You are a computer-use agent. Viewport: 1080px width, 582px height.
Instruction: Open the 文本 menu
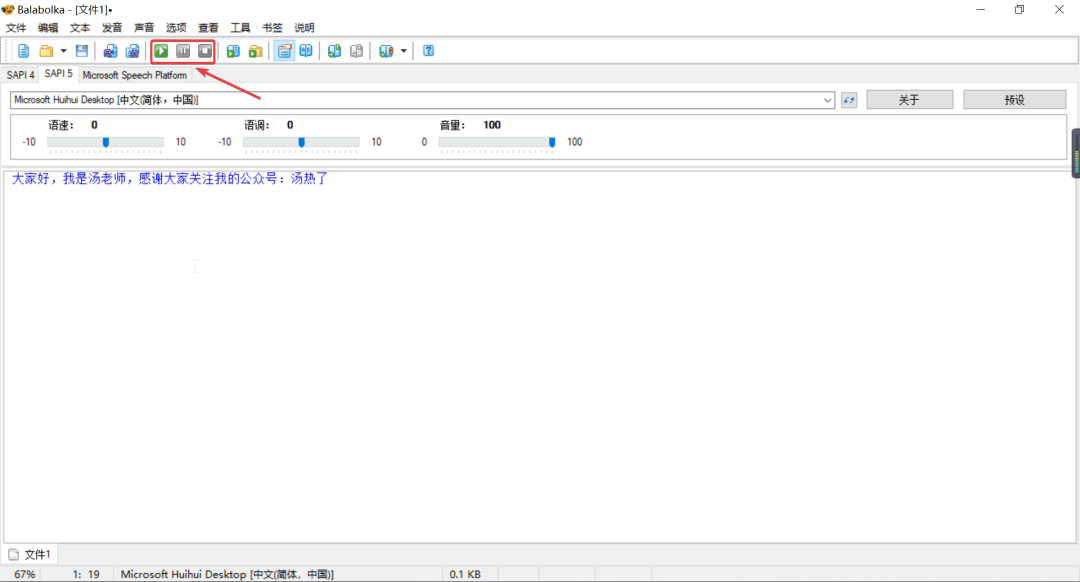point(80,28)
